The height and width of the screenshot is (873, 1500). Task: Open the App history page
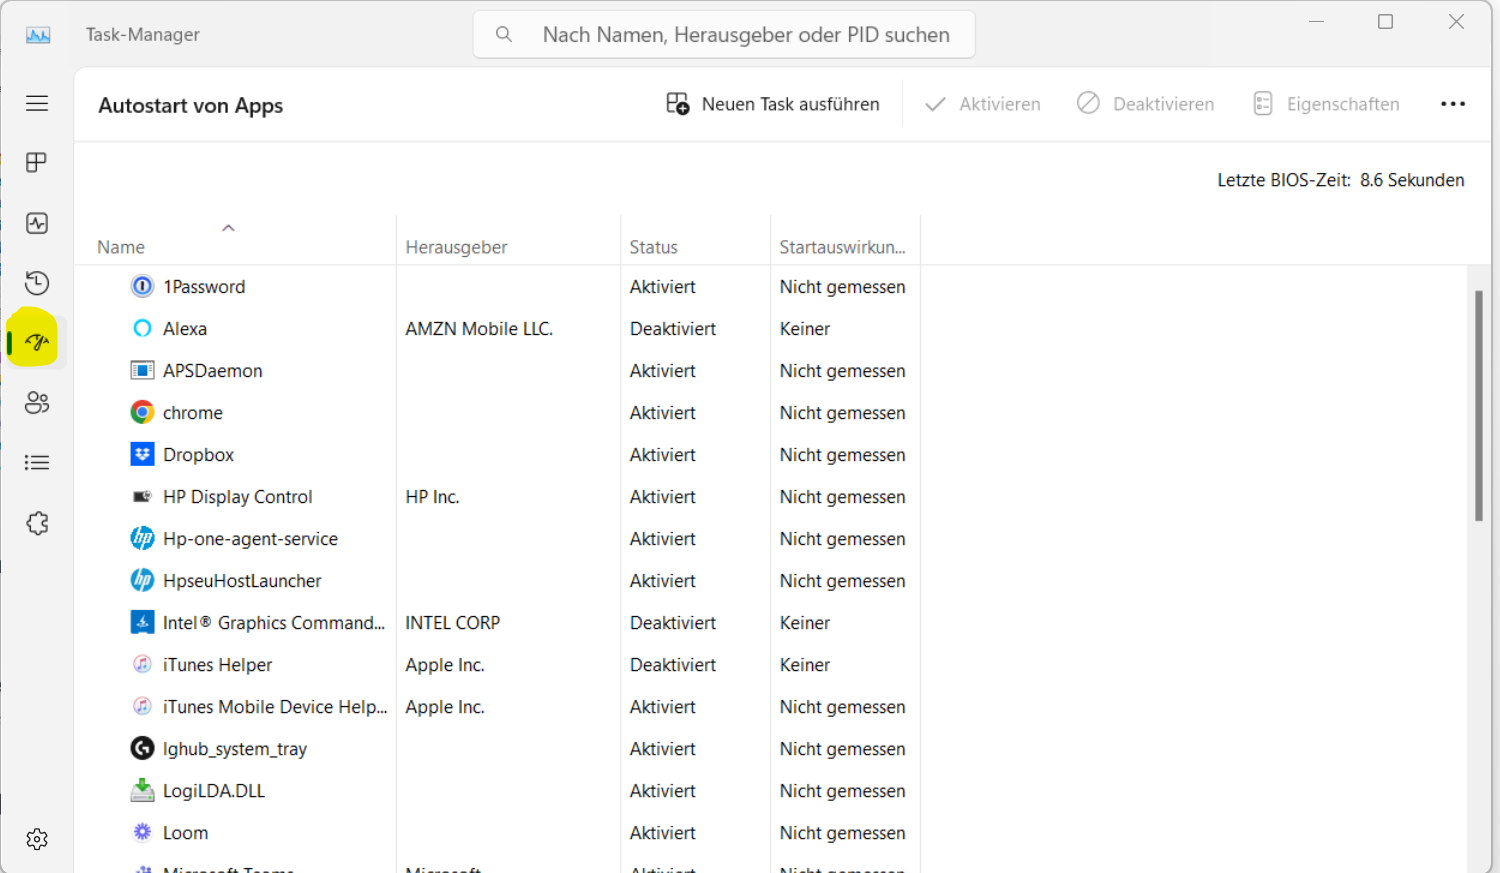pyautogui.click(x=37, y=283)
